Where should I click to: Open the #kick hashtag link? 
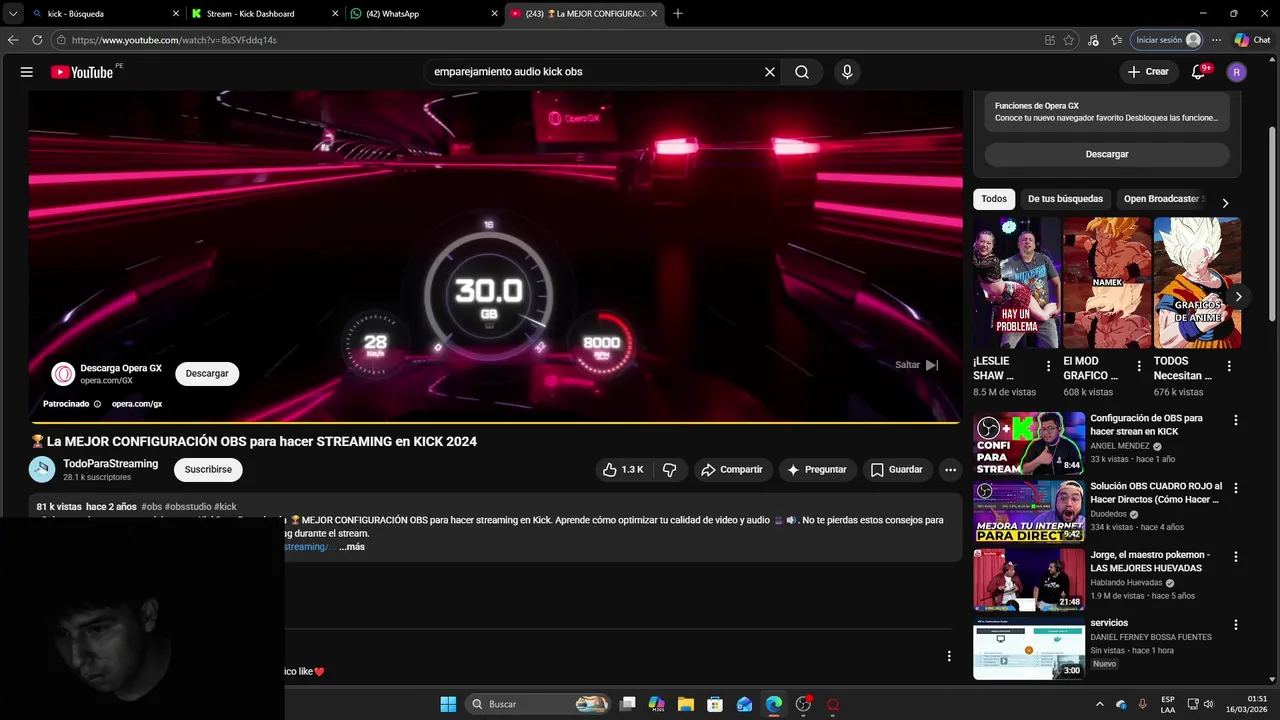coord(226,507)
